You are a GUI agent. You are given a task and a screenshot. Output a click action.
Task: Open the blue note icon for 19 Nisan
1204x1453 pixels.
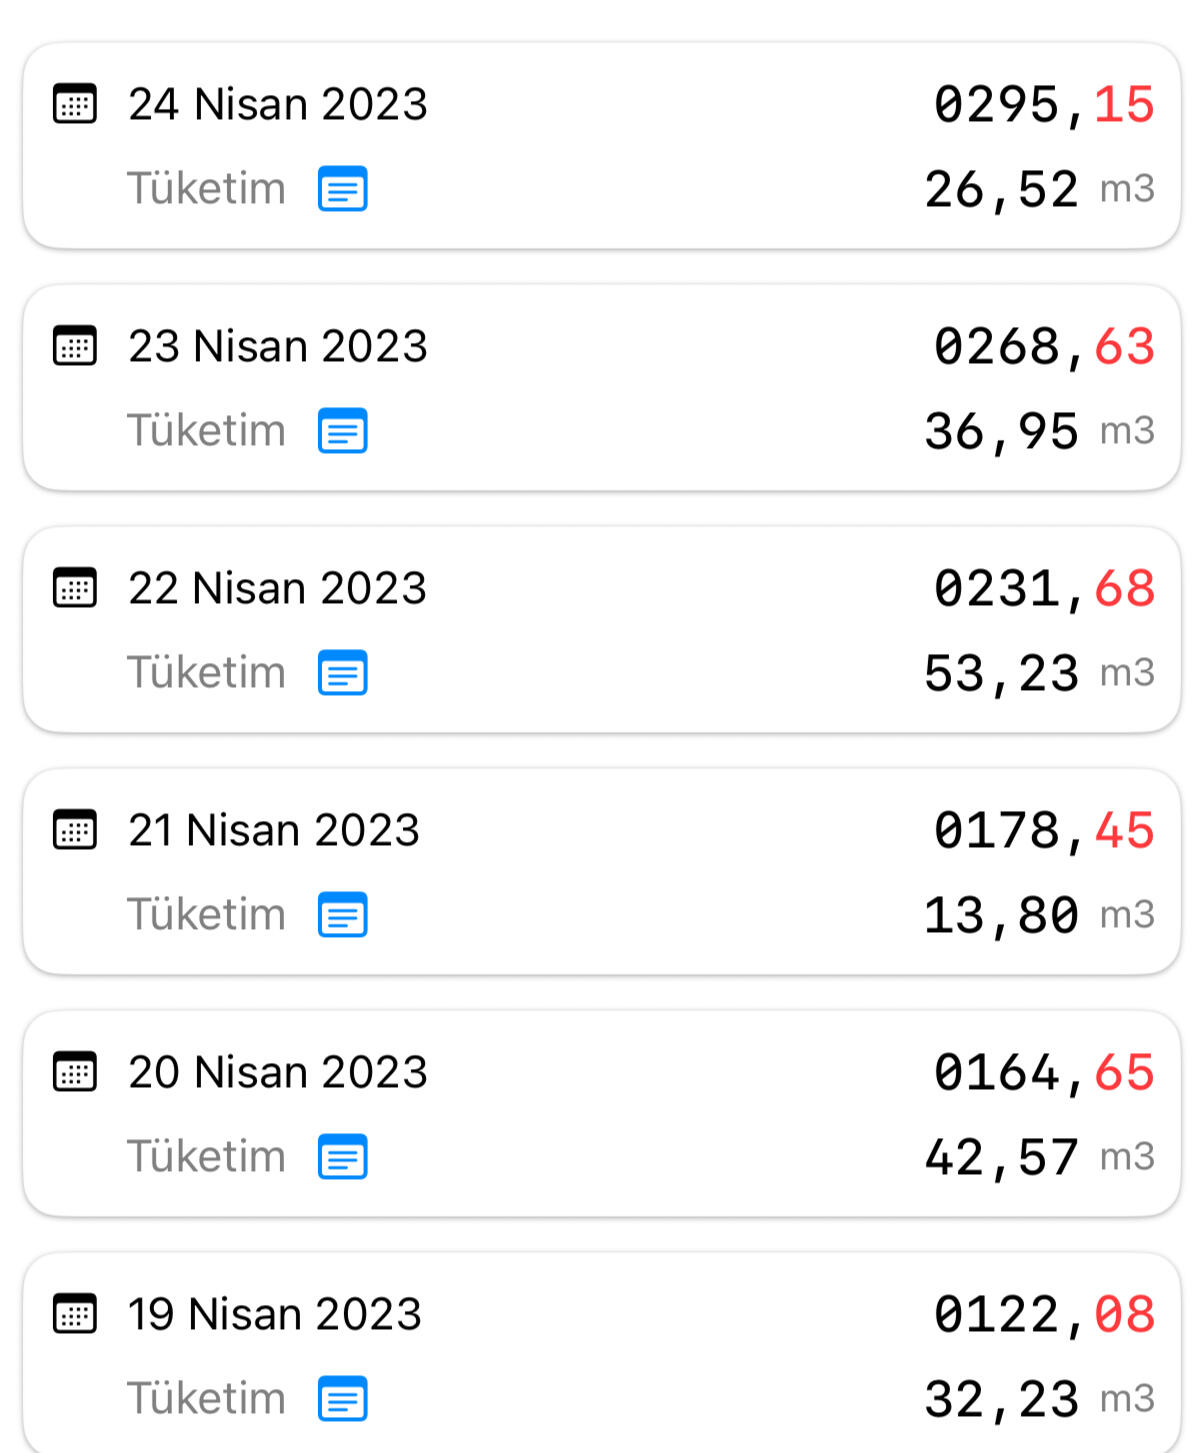click(342, 1399)
